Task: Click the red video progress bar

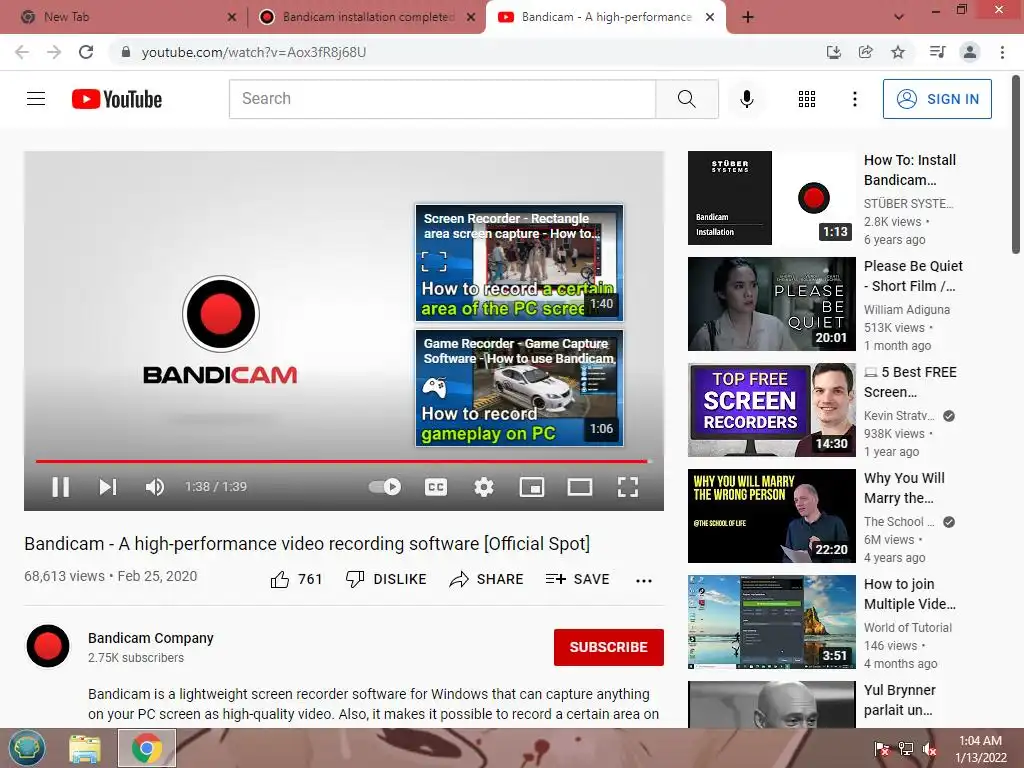Action: point(342,461)
